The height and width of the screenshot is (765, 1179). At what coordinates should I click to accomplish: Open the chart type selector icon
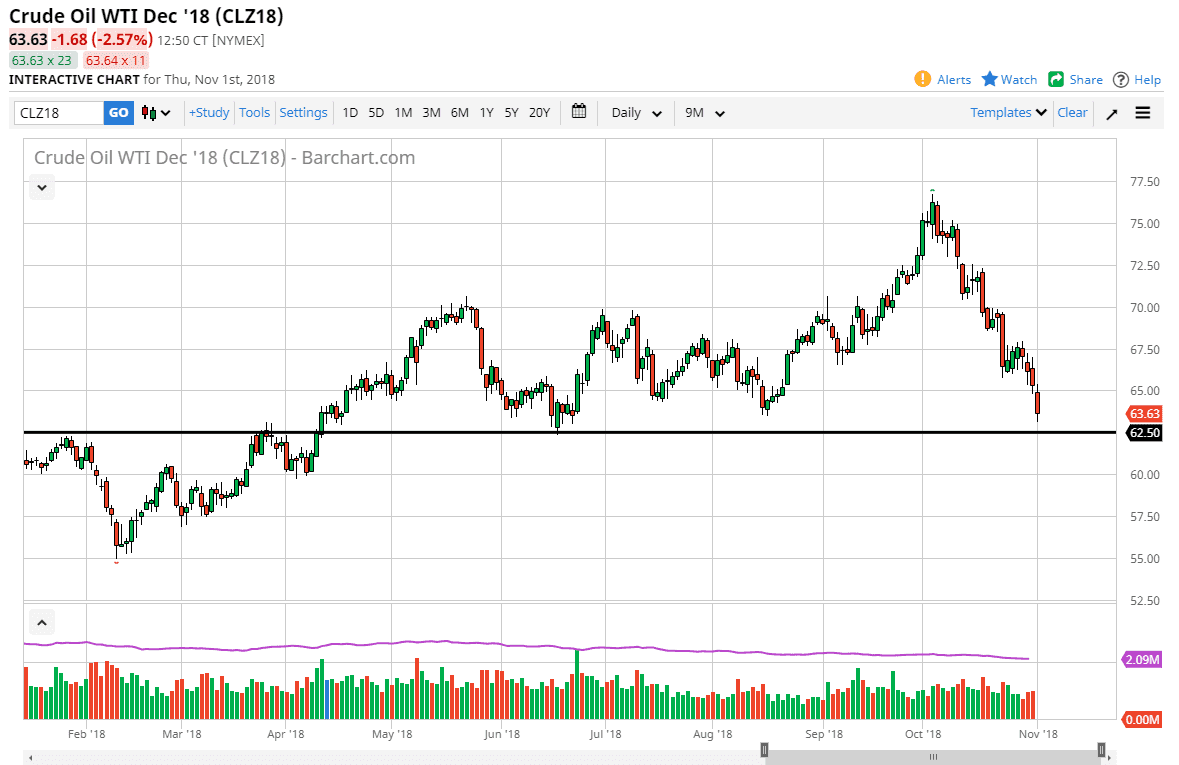(x=148, y=113)
